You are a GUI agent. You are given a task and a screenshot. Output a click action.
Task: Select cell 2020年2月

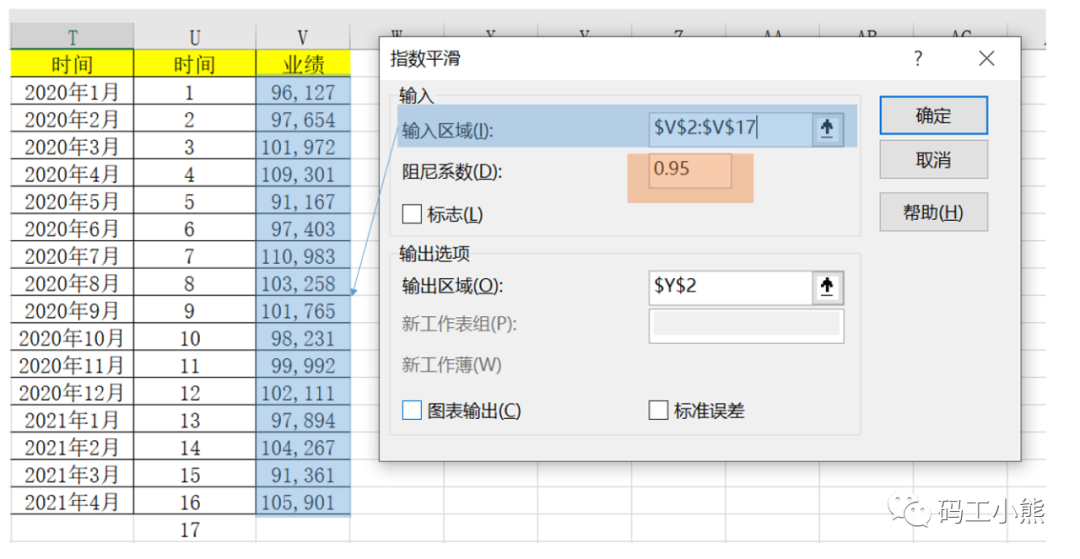click(x=72, y=119)
